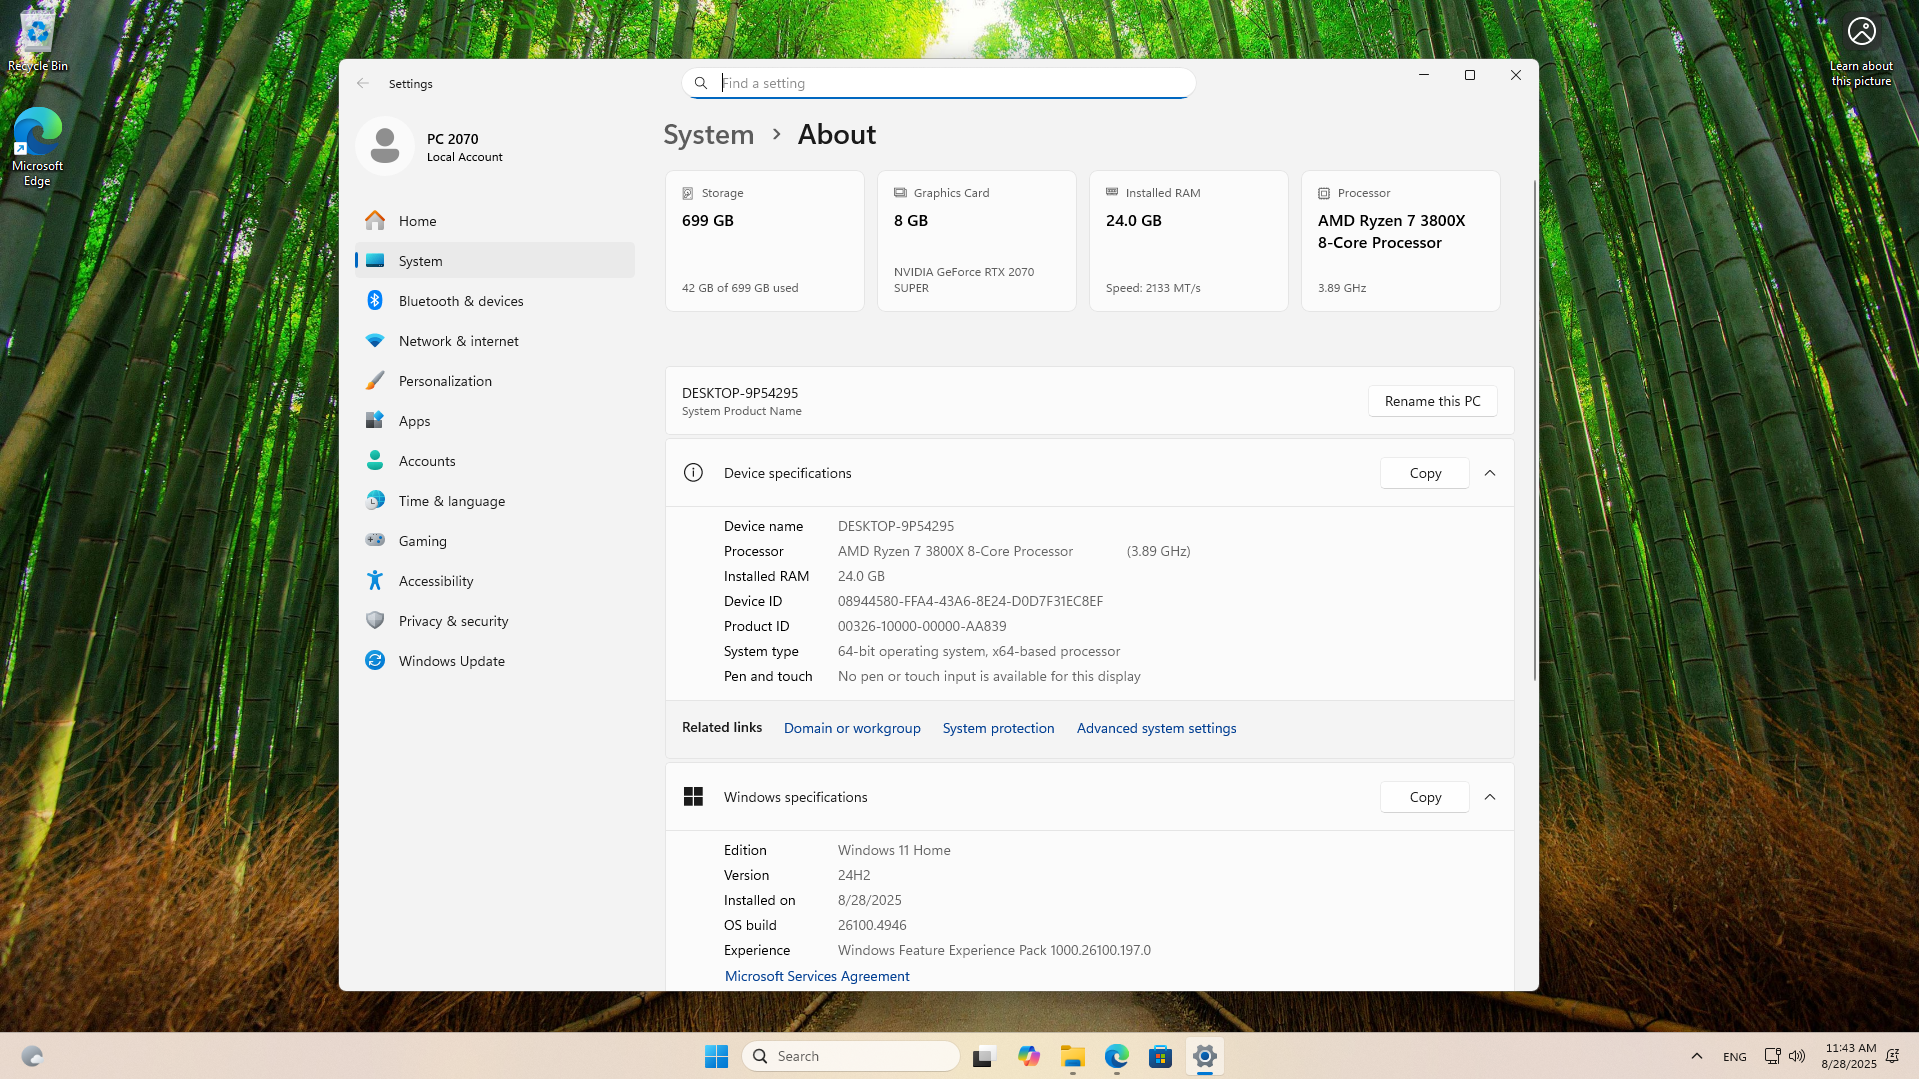Image resolution: width=1919 pixels, height=1079 pixels.
Task: Maximize the Settings window
Action: point(1470,75)
